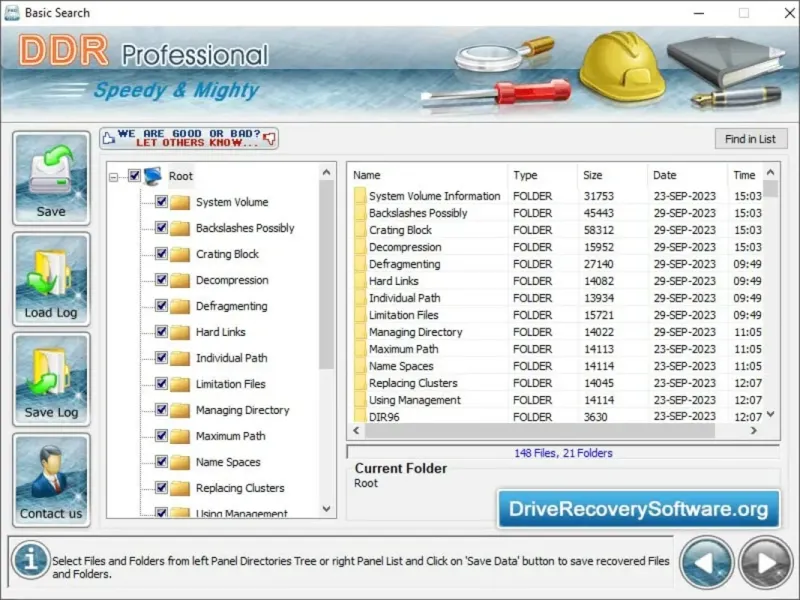The height and width of the screenshot is (600, 800).
Task: Click folder icon of System Volume Information row
Action: [x=360, y=195]
